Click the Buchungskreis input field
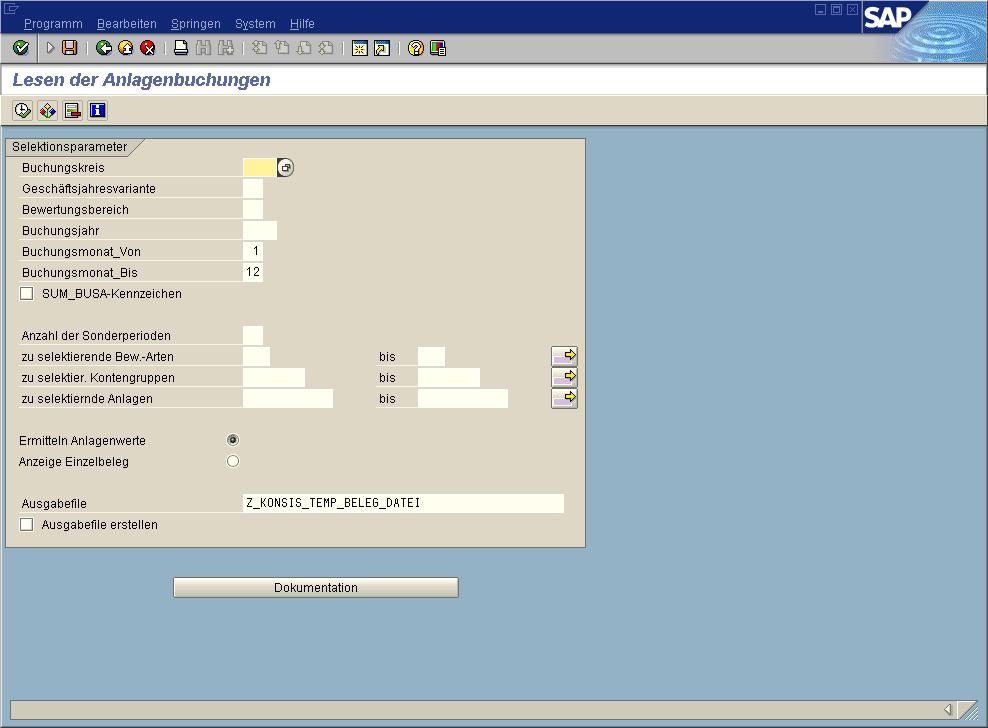The width and height of the screenshot is (988, 728). [259, 168]
